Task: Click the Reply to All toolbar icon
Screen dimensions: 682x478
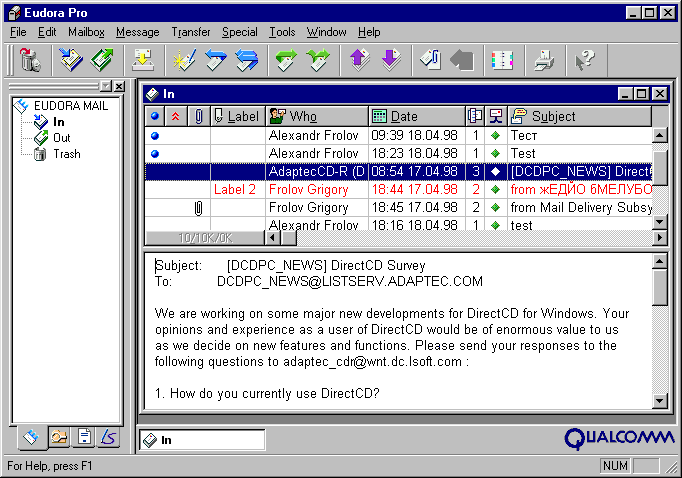Action: point(247,60)
